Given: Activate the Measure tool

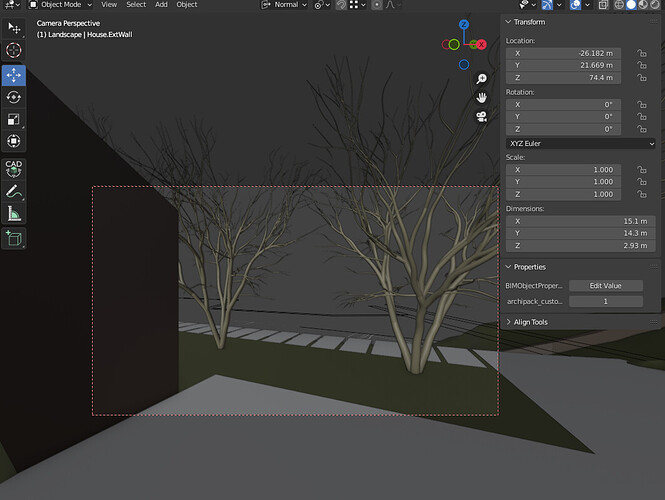Looking at the screenshot, I should tap(14, 213).
